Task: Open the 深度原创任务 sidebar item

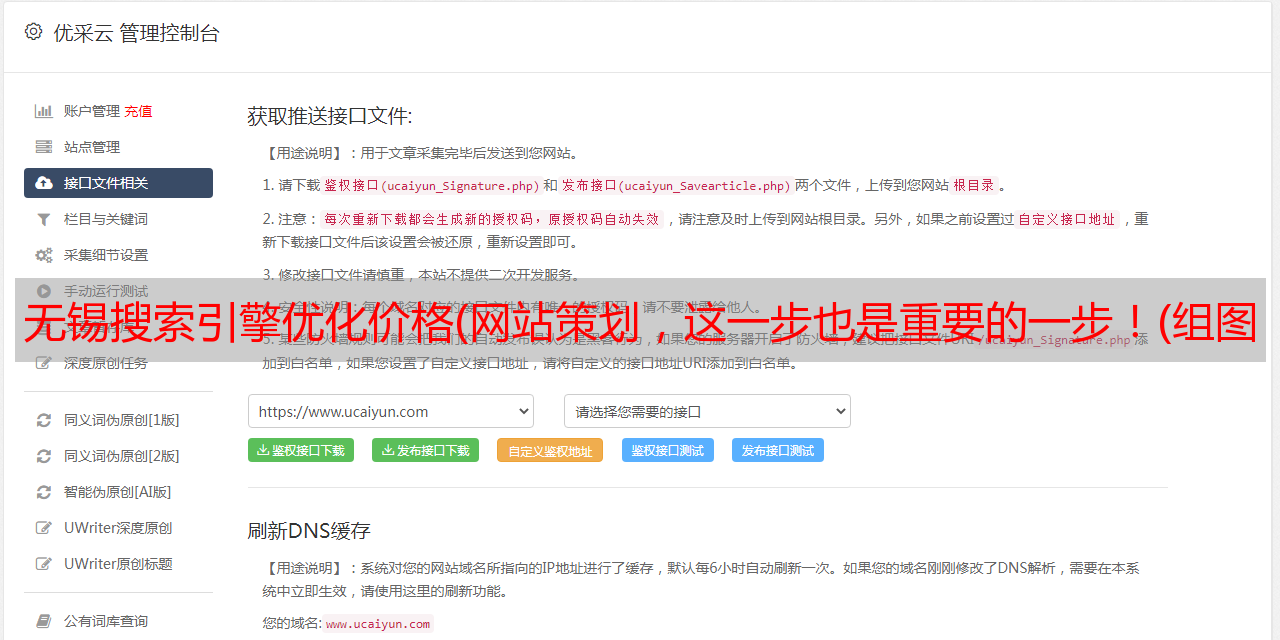Action: 118,363
